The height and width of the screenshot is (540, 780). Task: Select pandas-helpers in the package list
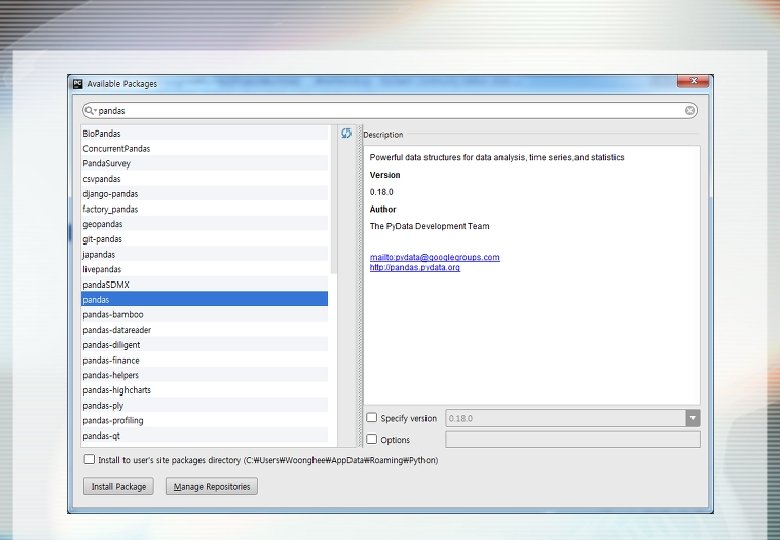pyautogui.click(x=204, y=375)
